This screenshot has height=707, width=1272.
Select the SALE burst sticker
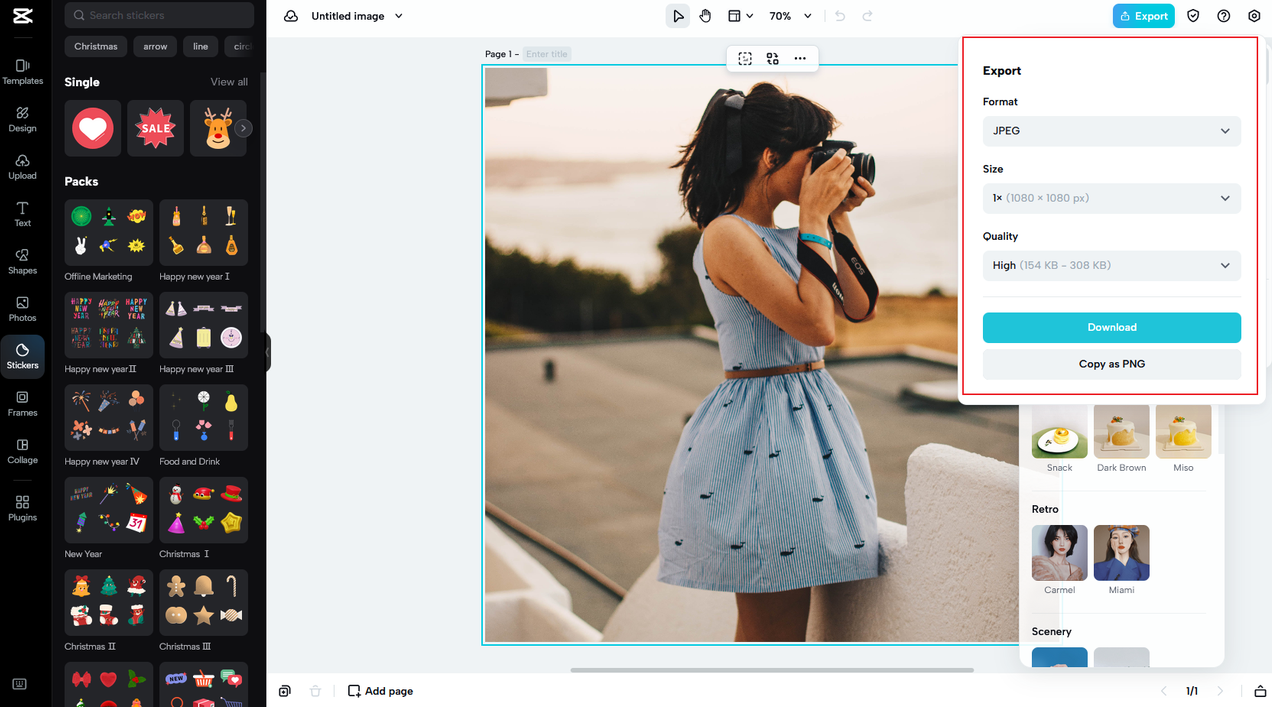[155, 128]
